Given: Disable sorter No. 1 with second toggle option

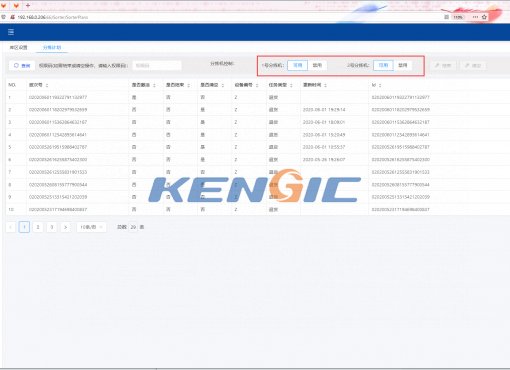Looking at the screenshot, I should pos(317,65).
